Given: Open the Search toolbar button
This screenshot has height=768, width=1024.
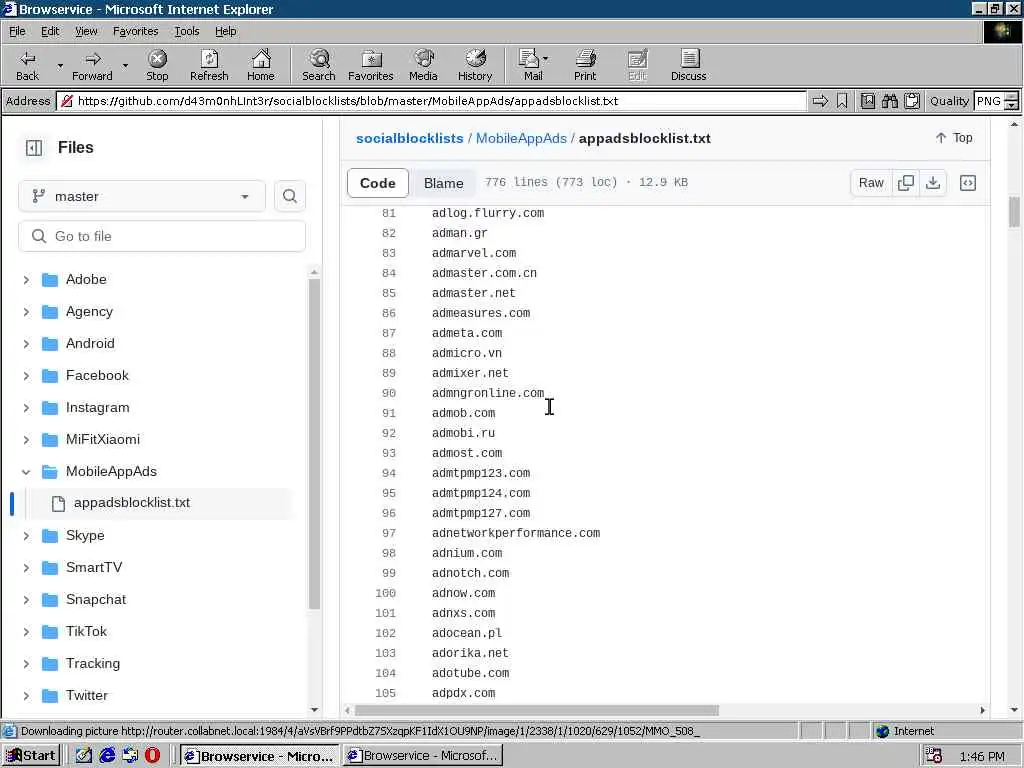Looking at the screenshot, I should click(x=319, y=65).
